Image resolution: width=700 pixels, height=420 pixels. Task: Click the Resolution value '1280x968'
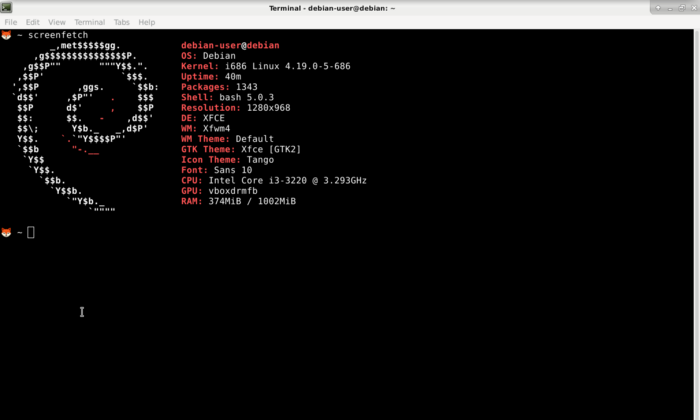point(268,108)
